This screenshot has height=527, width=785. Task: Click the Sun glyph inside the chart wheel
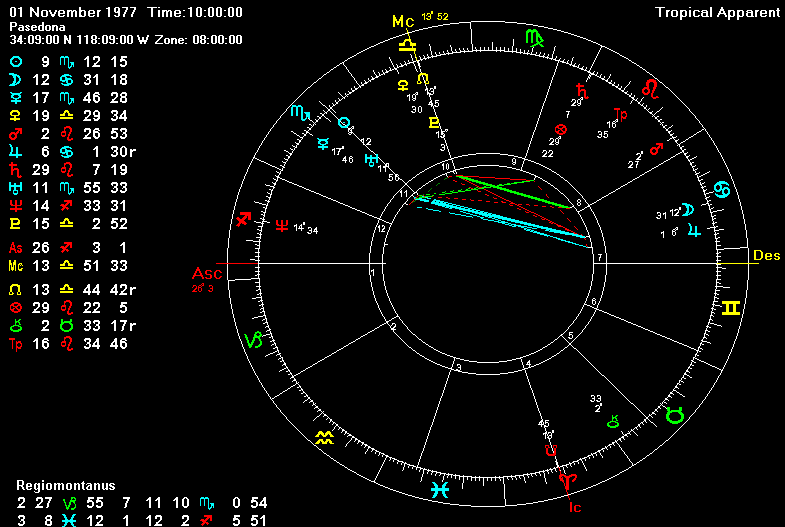pyautogui.click(x=343, y=123)
